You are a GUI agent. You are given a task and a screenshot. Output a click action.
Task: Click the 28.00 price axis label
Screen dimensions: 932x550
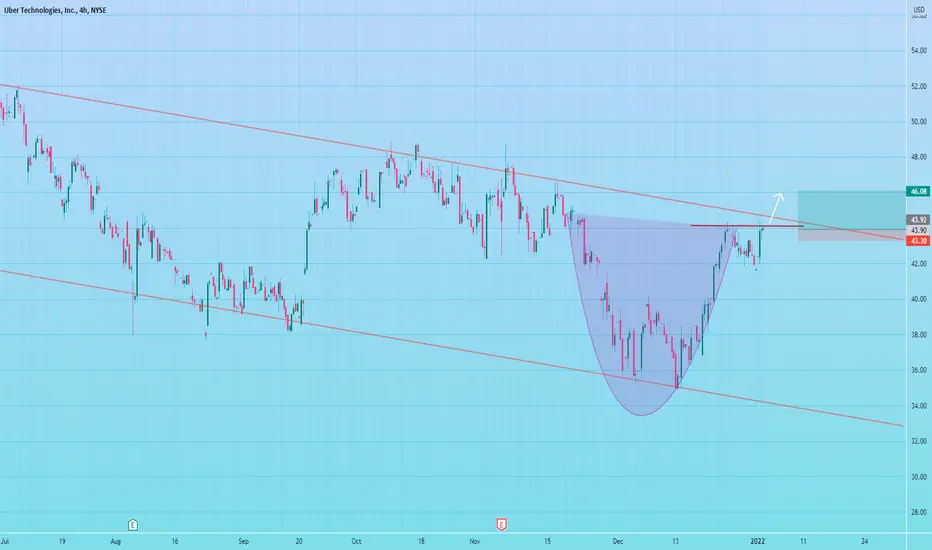918,513
